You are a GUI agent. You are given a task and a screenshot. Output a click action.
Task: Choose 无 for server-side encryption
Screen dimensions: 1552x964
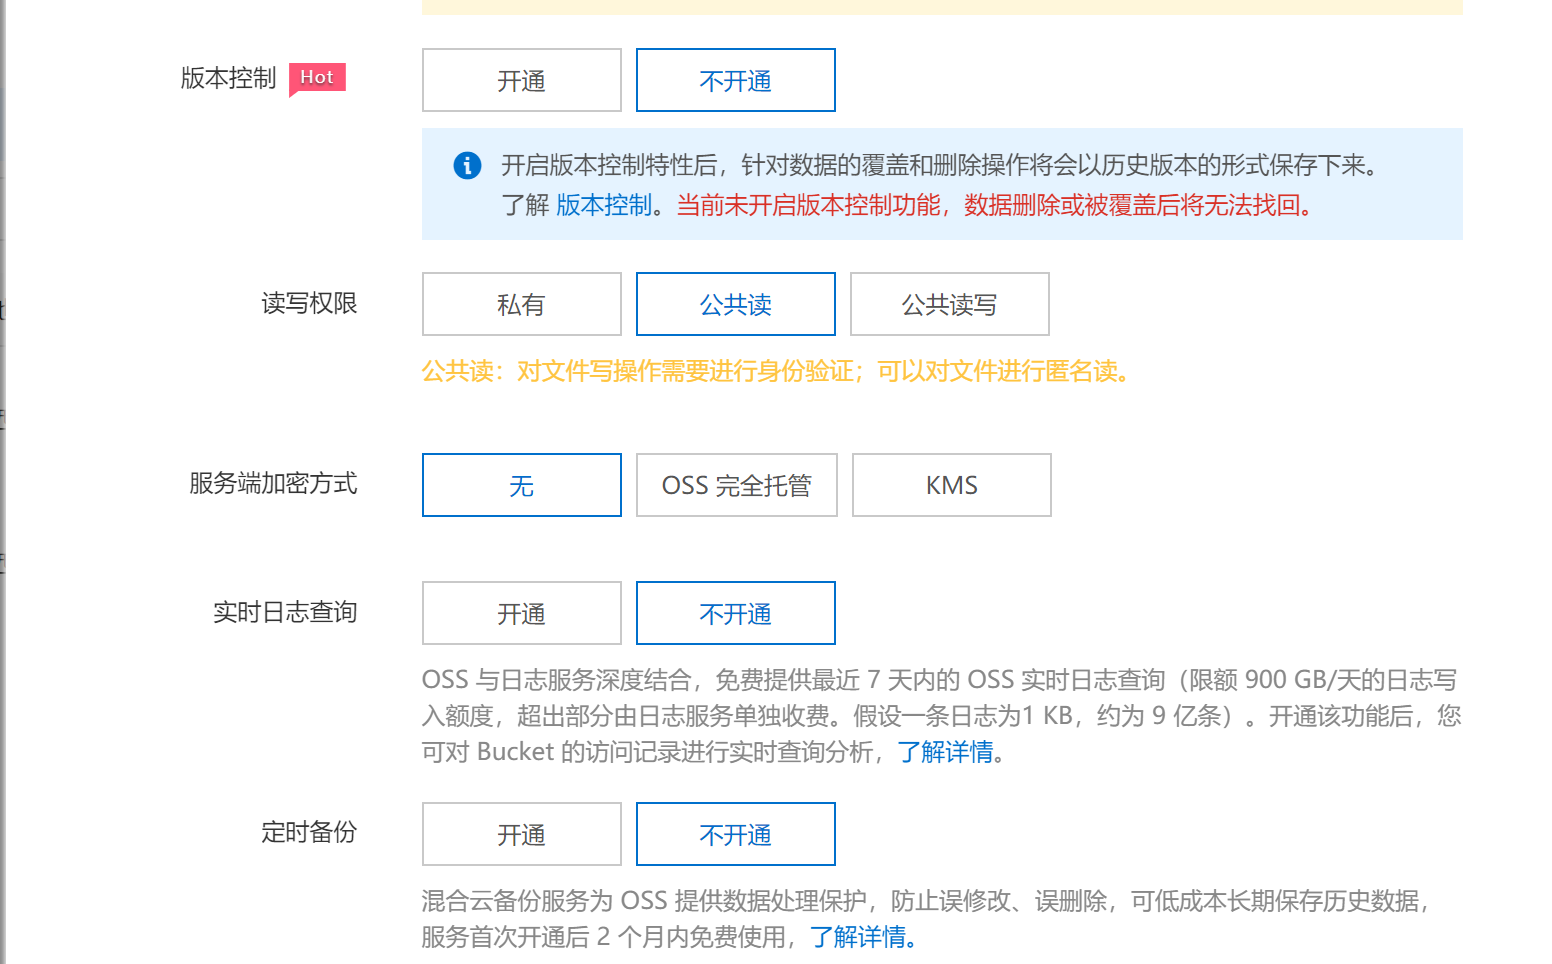(521, 485)
